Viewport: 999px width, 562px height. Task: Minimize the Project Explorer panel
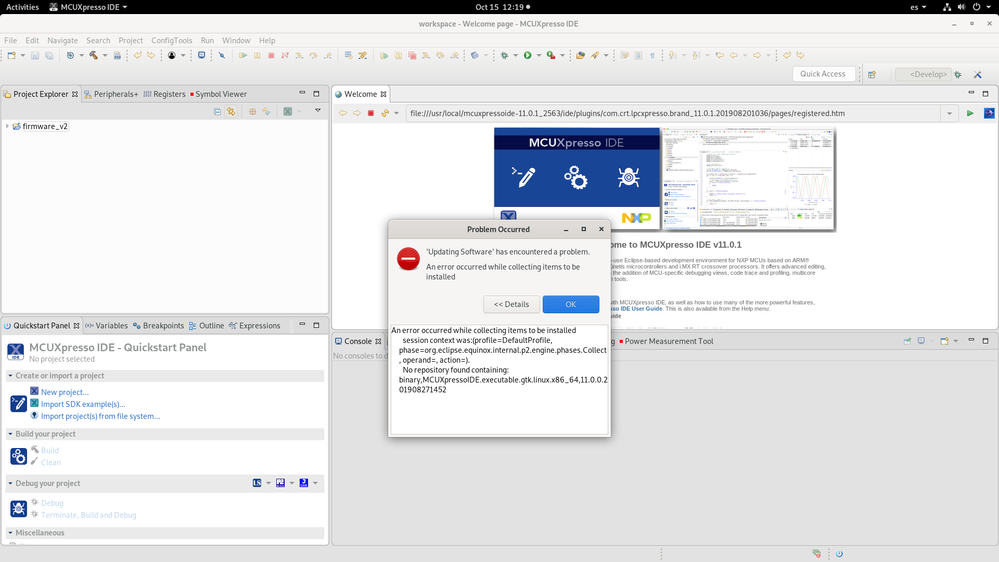click(302, 94)
